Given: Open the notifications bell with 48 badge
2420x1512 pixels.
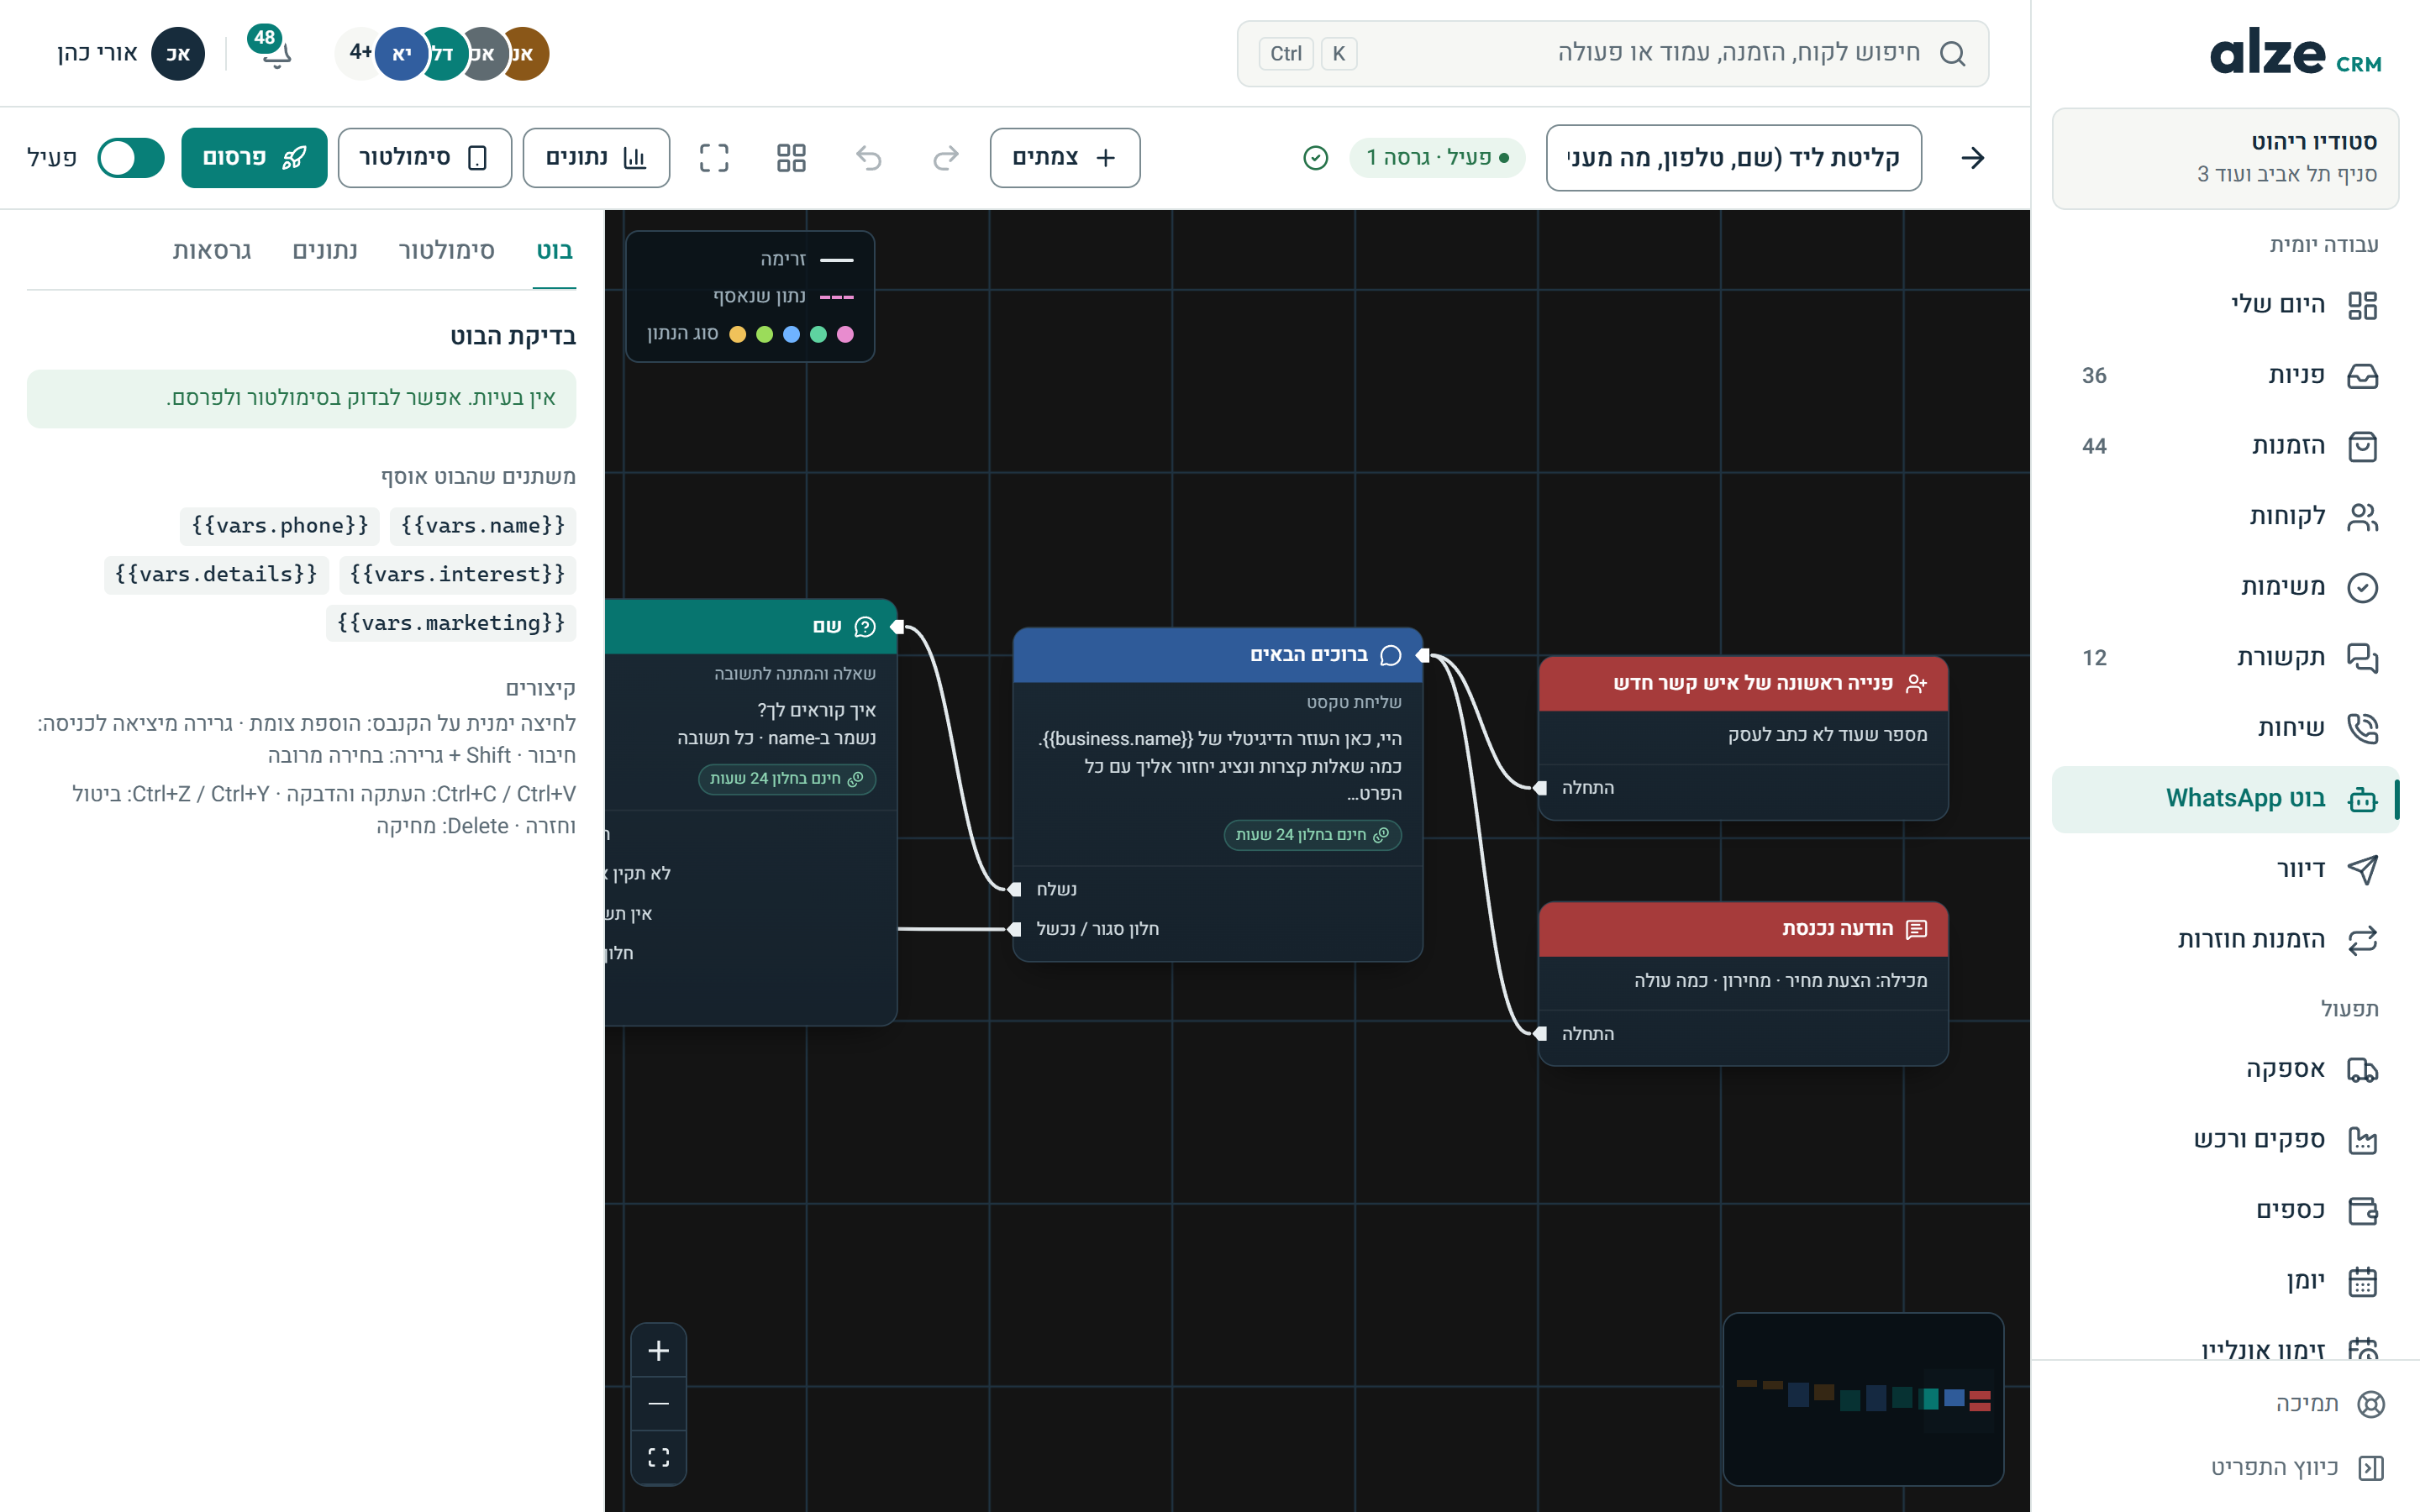Looking at the screenshot, I should point(272,50).
